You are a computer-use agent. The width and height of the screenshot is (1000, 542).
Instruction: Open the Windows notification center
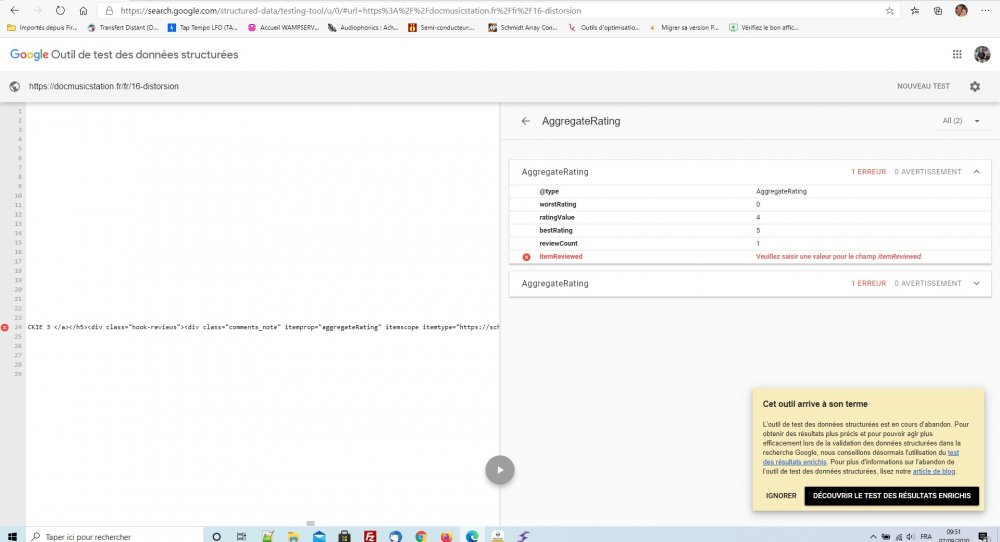(984, 536)
